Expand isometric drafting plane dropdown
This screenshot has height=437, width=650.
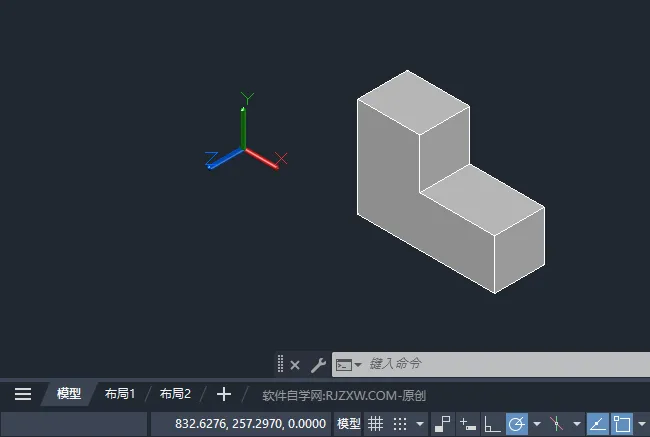coord(576,424)
